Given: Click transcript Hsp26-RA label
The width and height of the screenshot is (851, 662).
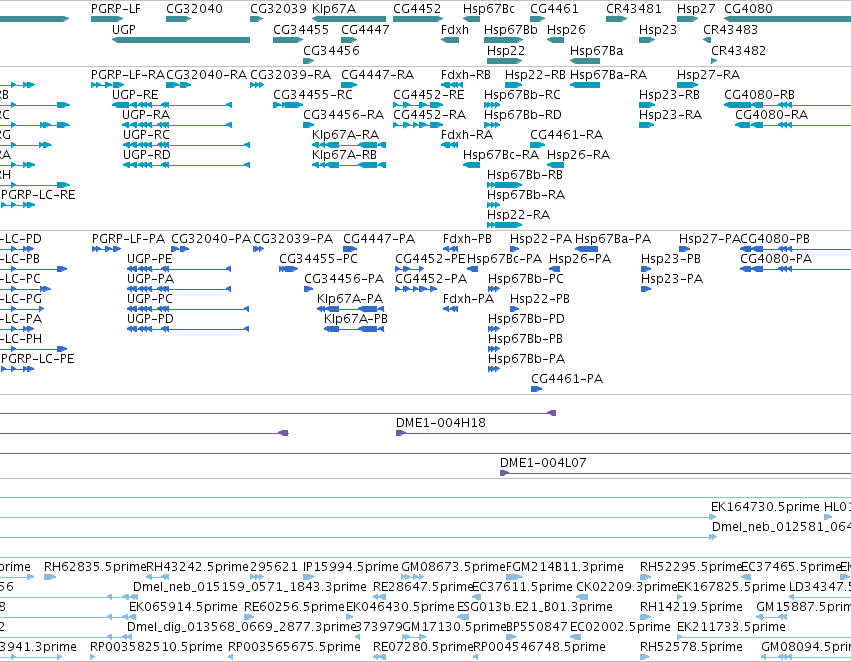Looking at the screenshot, I should tap(578, 155).
